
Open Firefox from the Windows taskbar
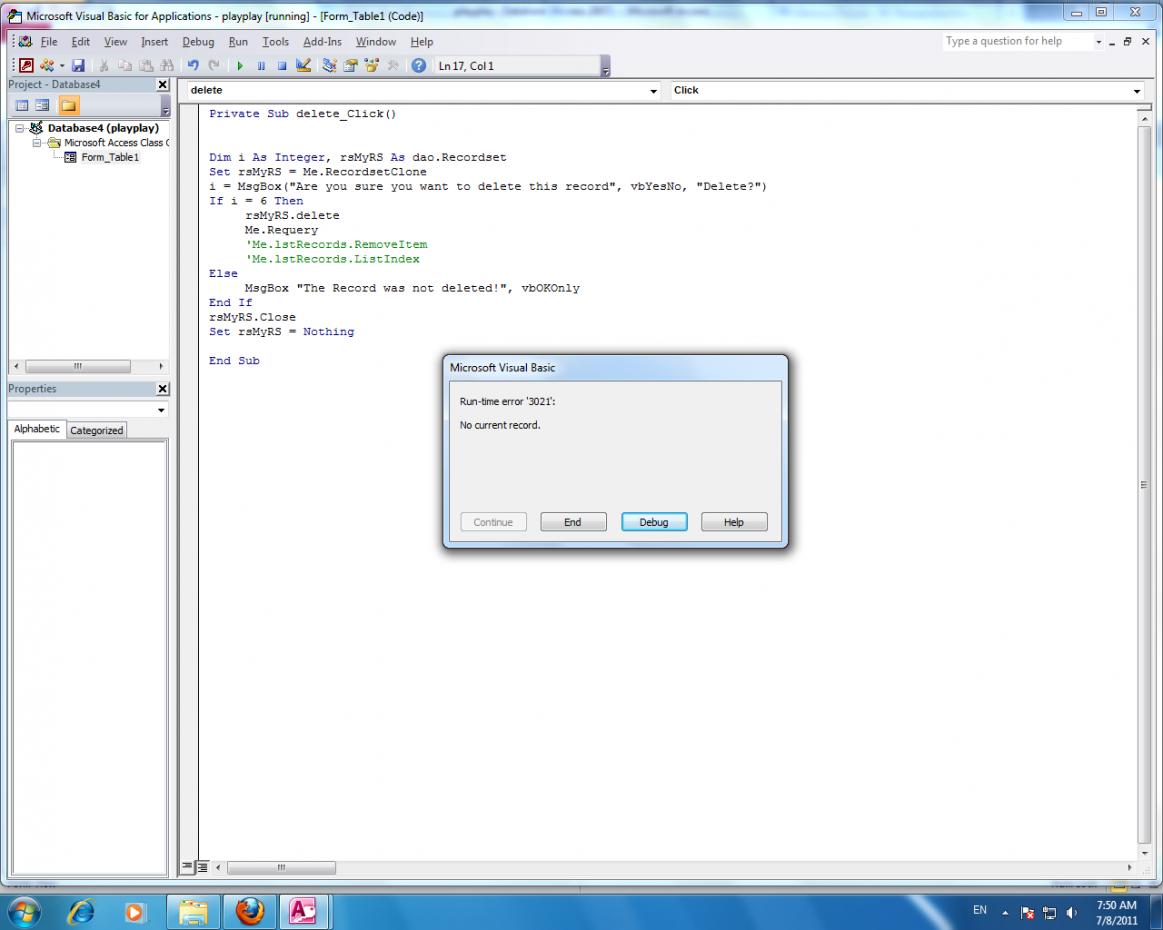click(252, 911)
